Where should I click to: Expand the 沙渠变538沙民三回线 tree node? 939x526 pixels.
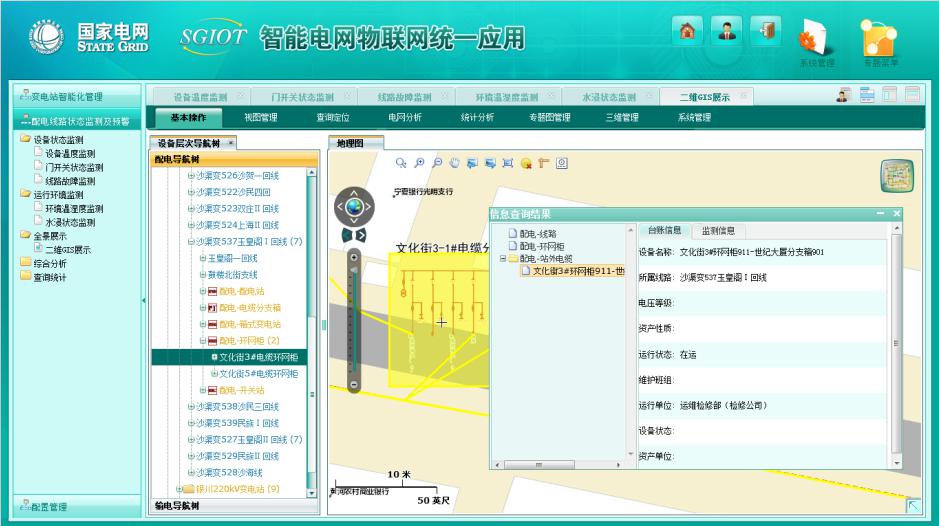(x=191, y=407)
